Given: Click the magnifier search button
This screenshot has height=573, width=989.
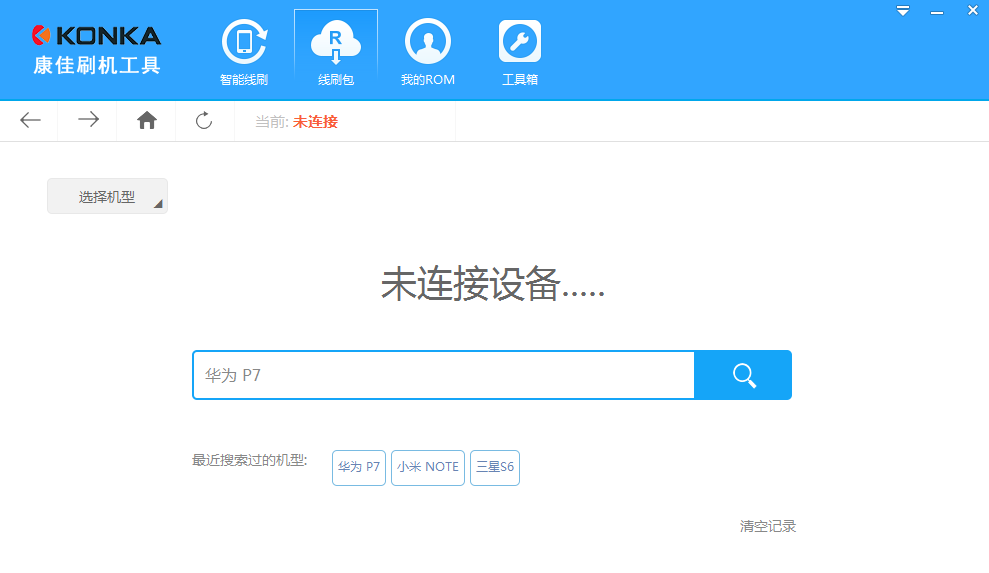Looking at the screenshot, I should click(x=743, y=375).
